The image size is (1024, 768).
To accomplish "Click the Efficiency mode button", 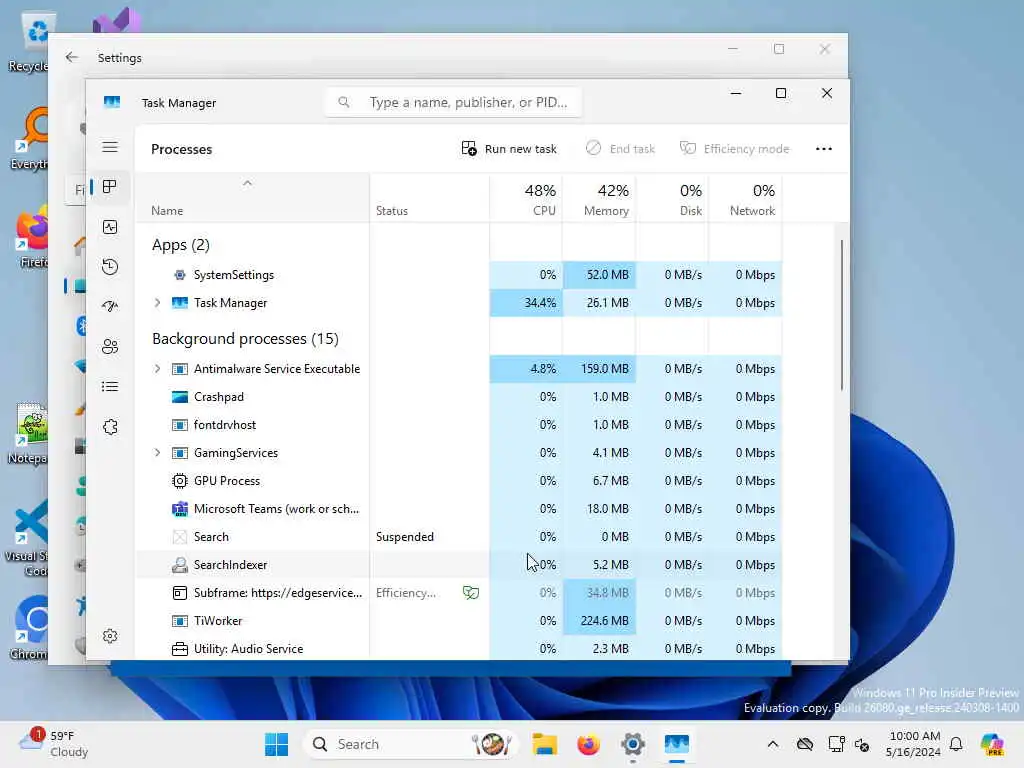I will (x=735, y=149).
